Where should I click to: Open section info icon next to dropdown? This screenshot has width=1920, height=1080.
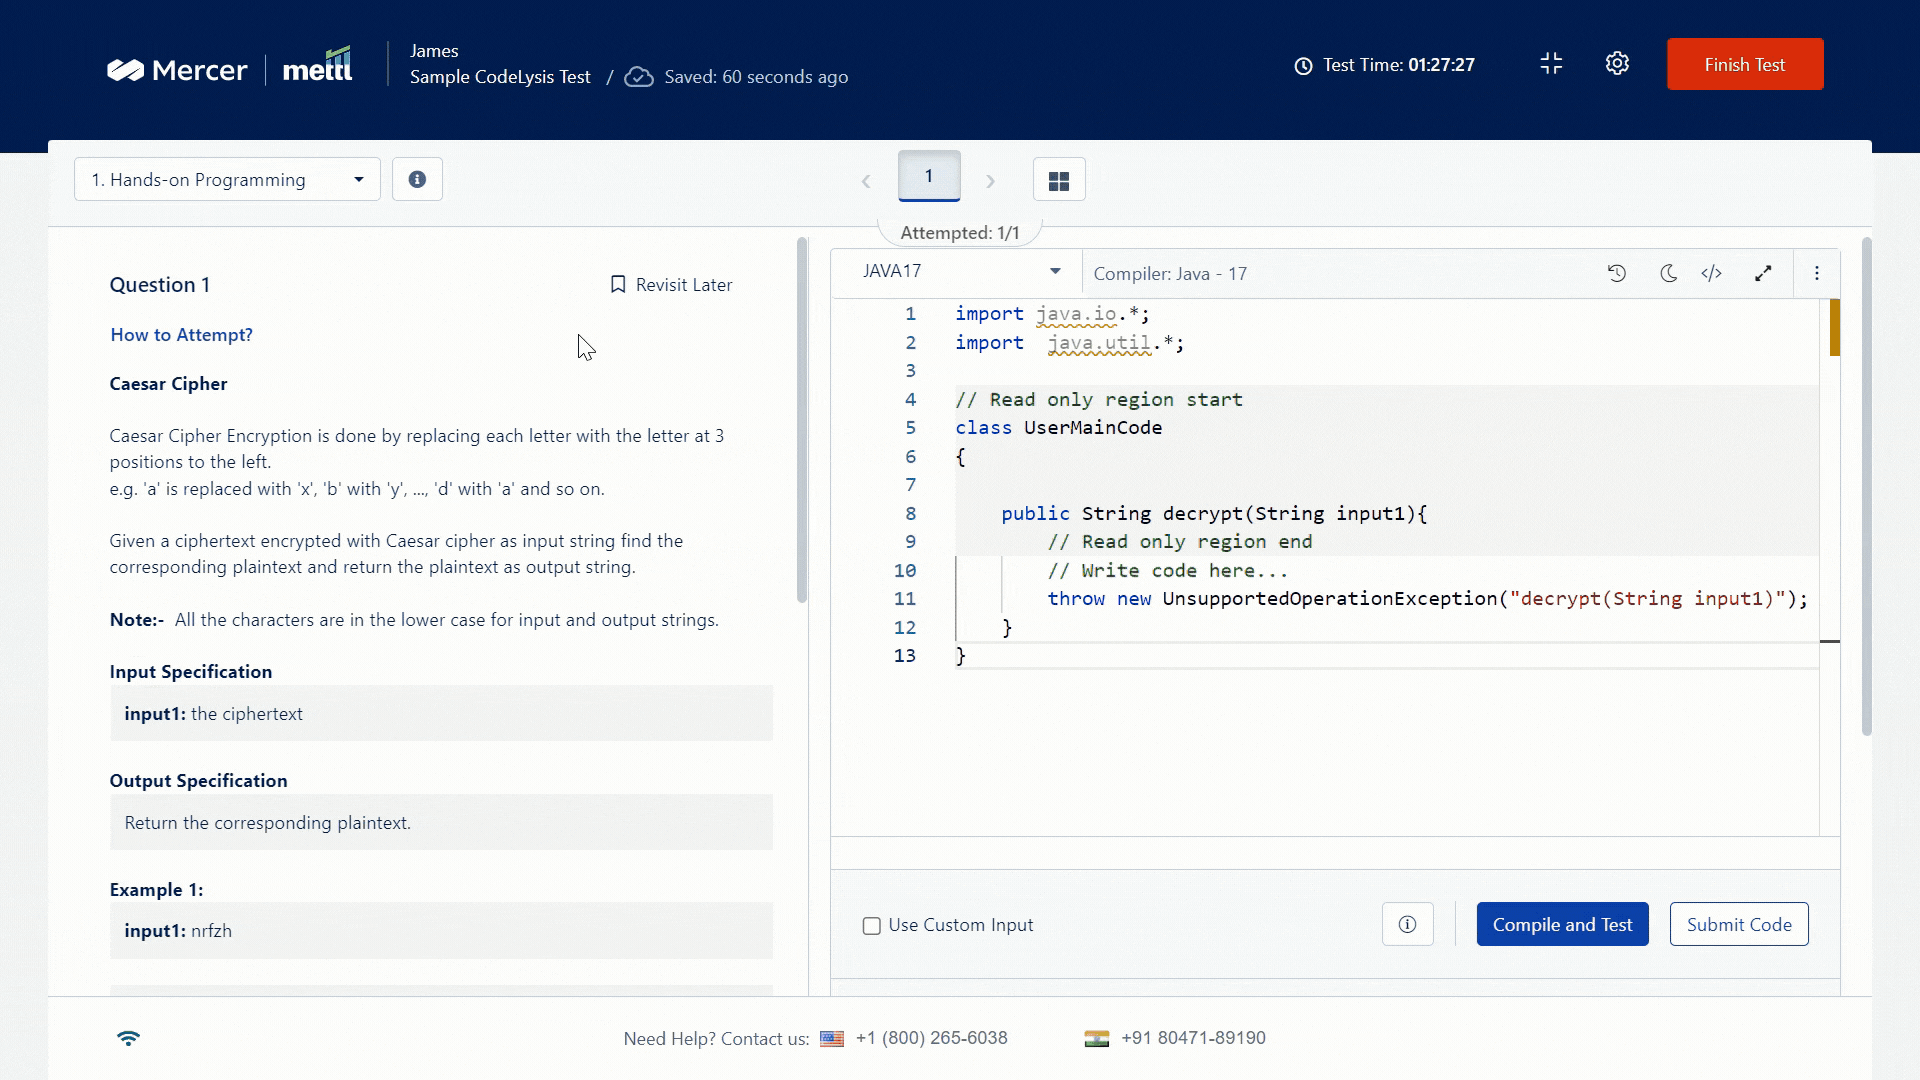pos(417,179)
